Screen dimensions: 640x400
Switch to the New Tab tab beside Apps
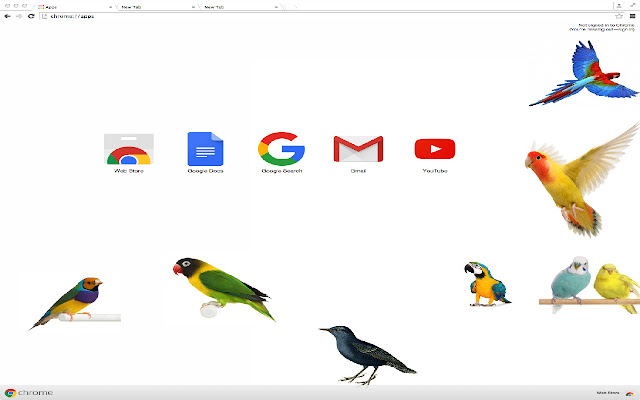pyautogui.click(x=157, y=7)
